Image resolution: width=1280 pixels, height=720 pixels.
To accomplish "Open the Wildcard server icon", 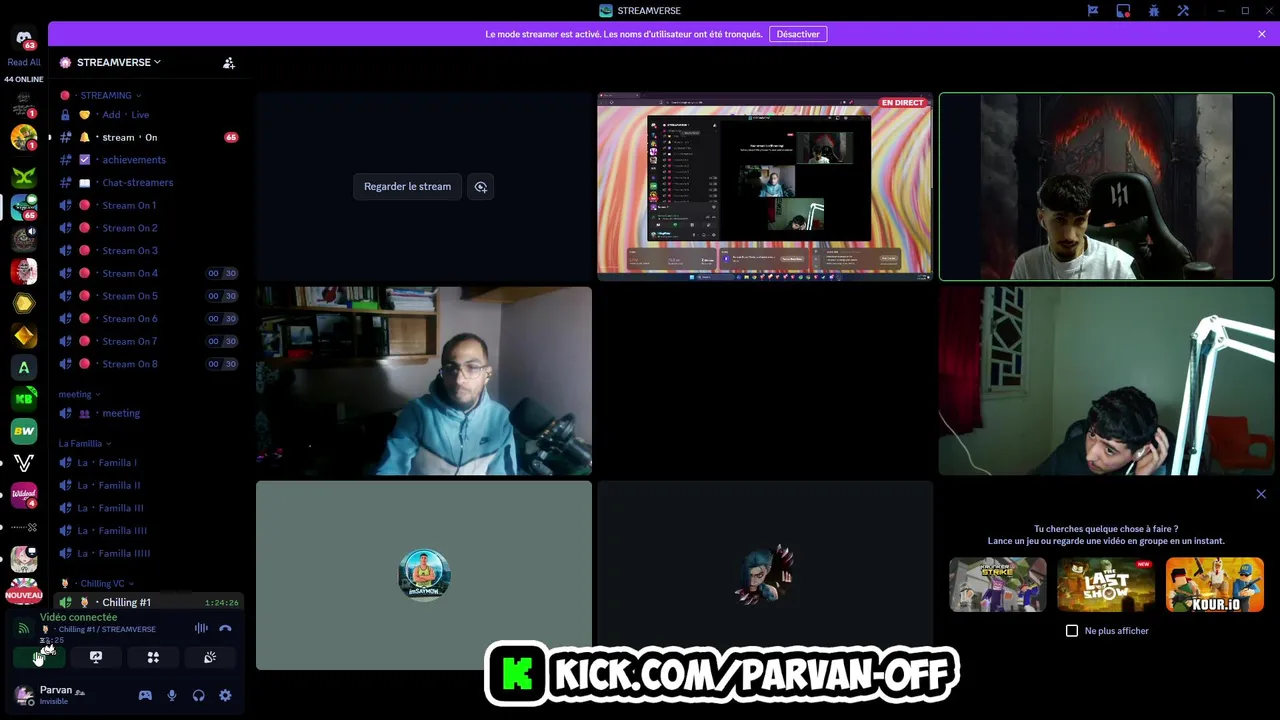I will coord(24,495).
